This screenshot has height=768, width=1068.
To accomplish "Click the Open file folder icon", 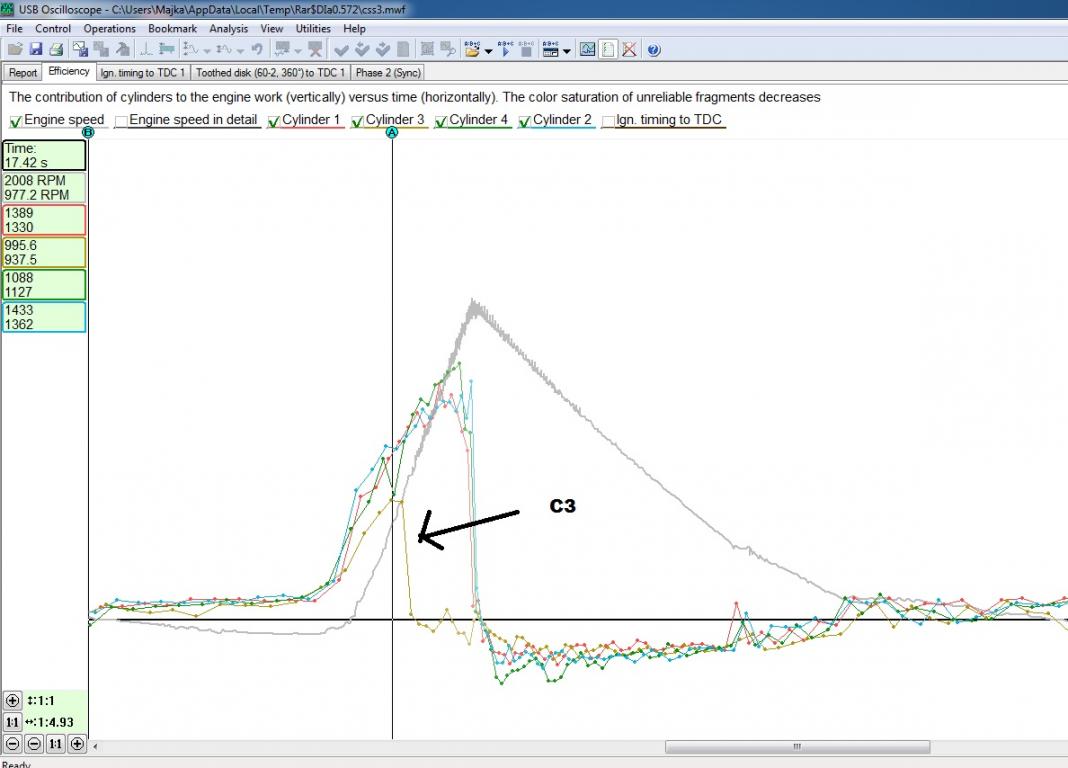I will (x=14, y=49).
